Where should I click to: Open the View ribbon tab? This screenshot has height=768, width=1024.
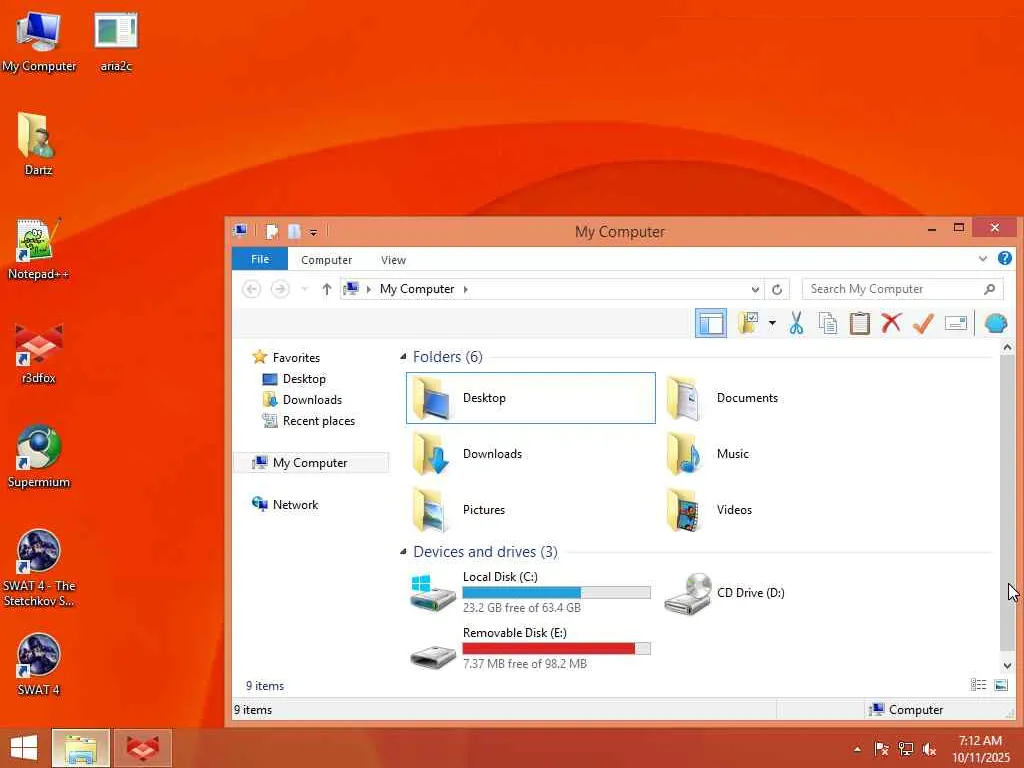(393, 260)
